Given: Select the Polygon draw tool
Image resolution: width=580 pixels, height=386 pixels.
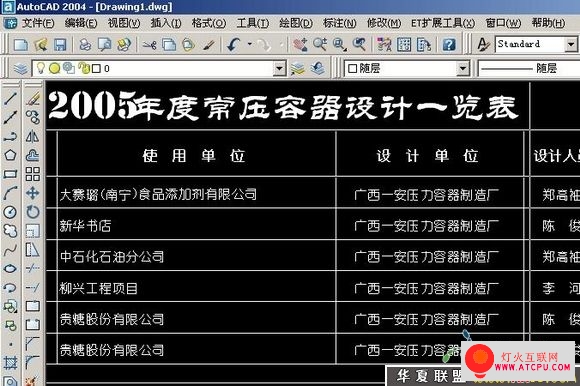Looking at the screenshot, I should (x=10, y=155).
